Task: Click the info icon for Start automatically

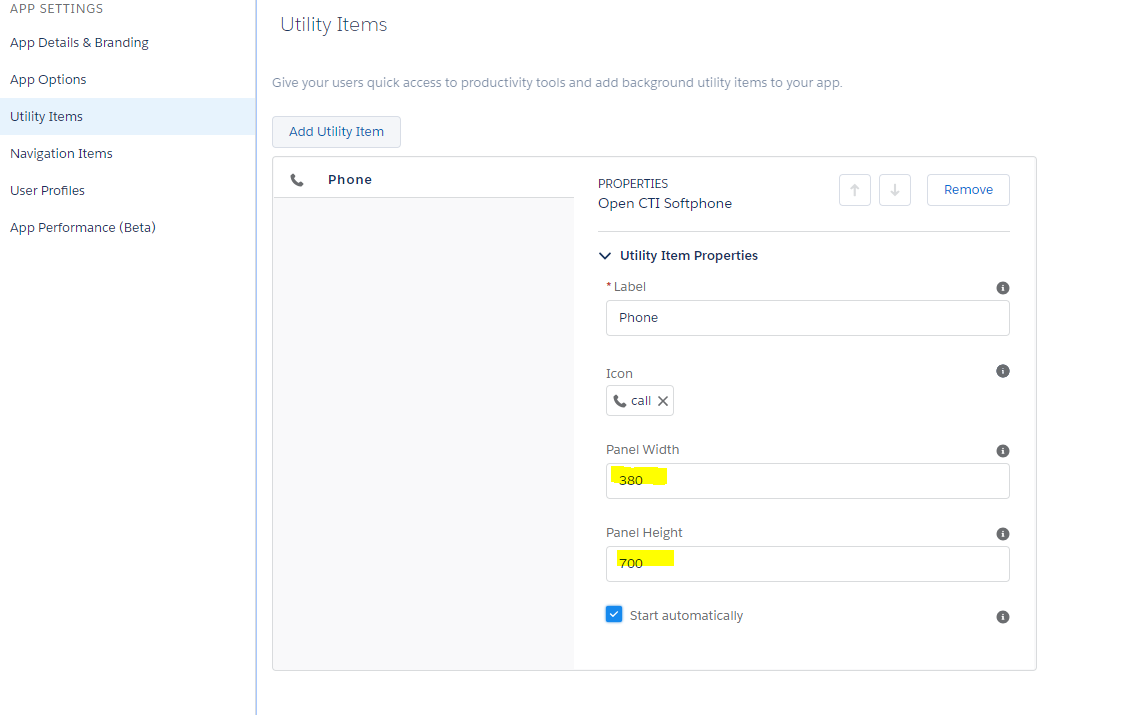Action: tap(1002, 617)
